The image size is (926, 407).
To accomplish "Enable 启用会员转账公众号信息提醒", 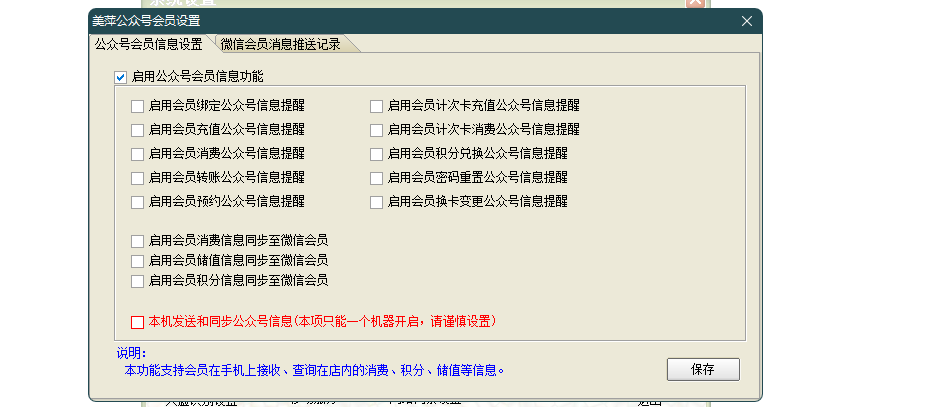I will [x=137, y=178].
